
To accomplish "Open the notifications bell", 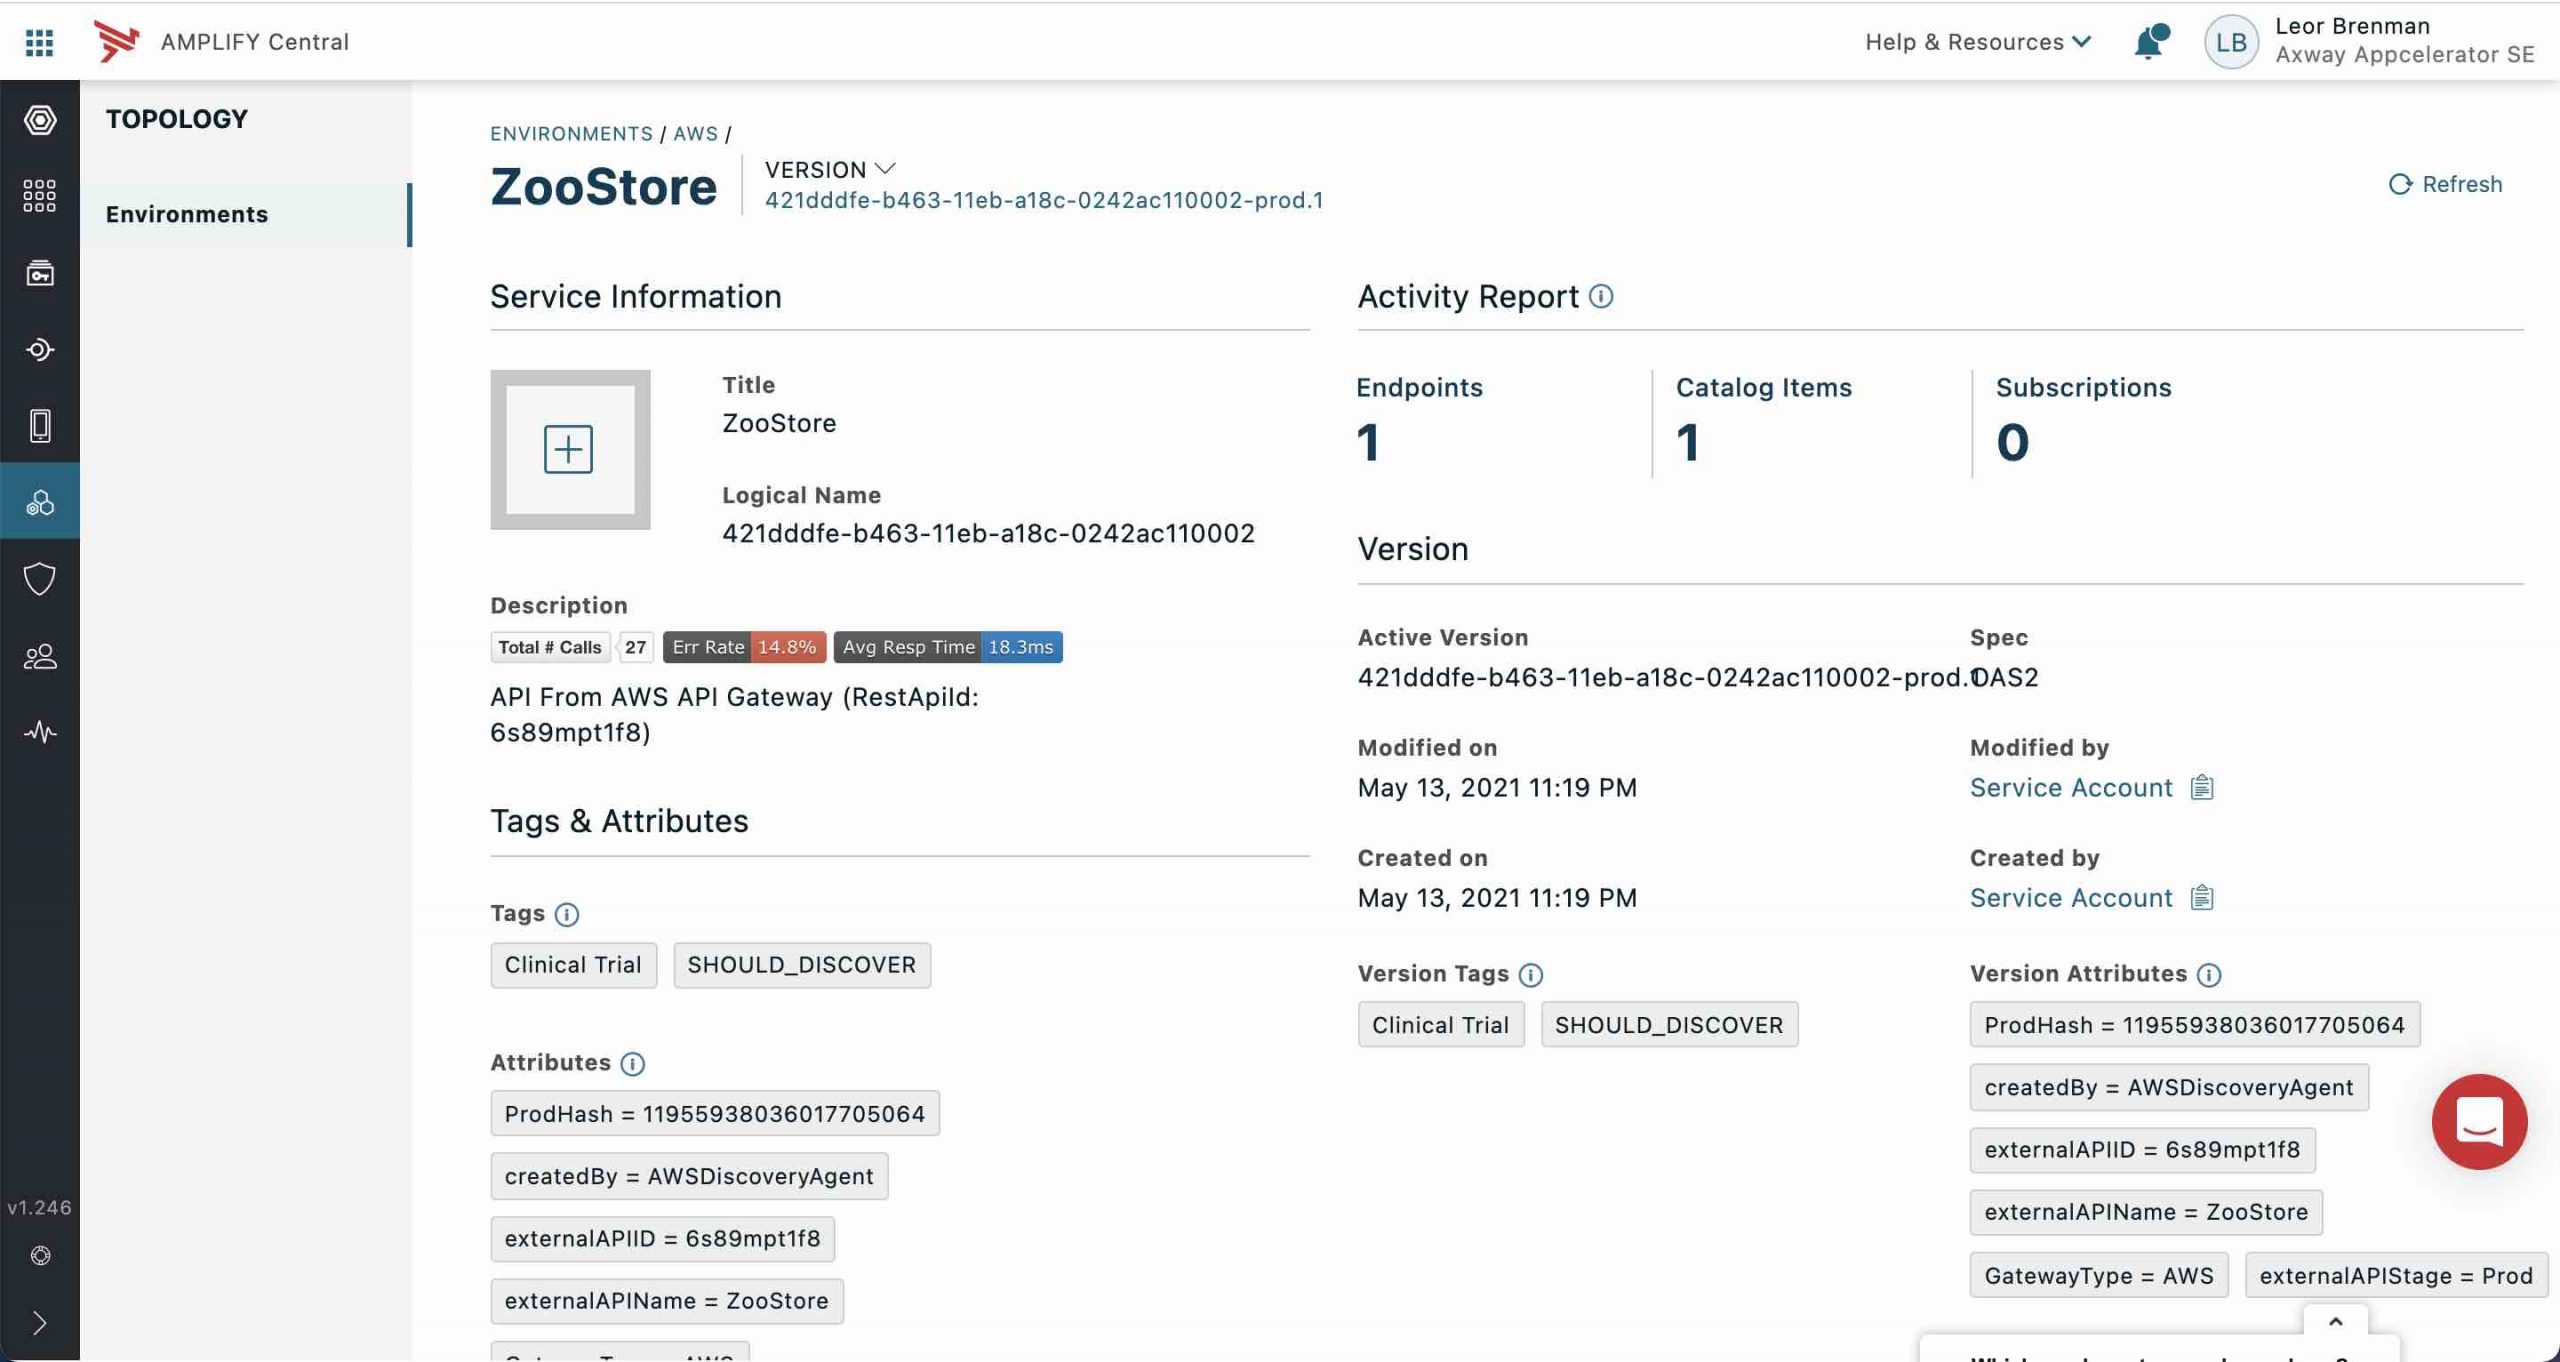I will point(2150,42).
